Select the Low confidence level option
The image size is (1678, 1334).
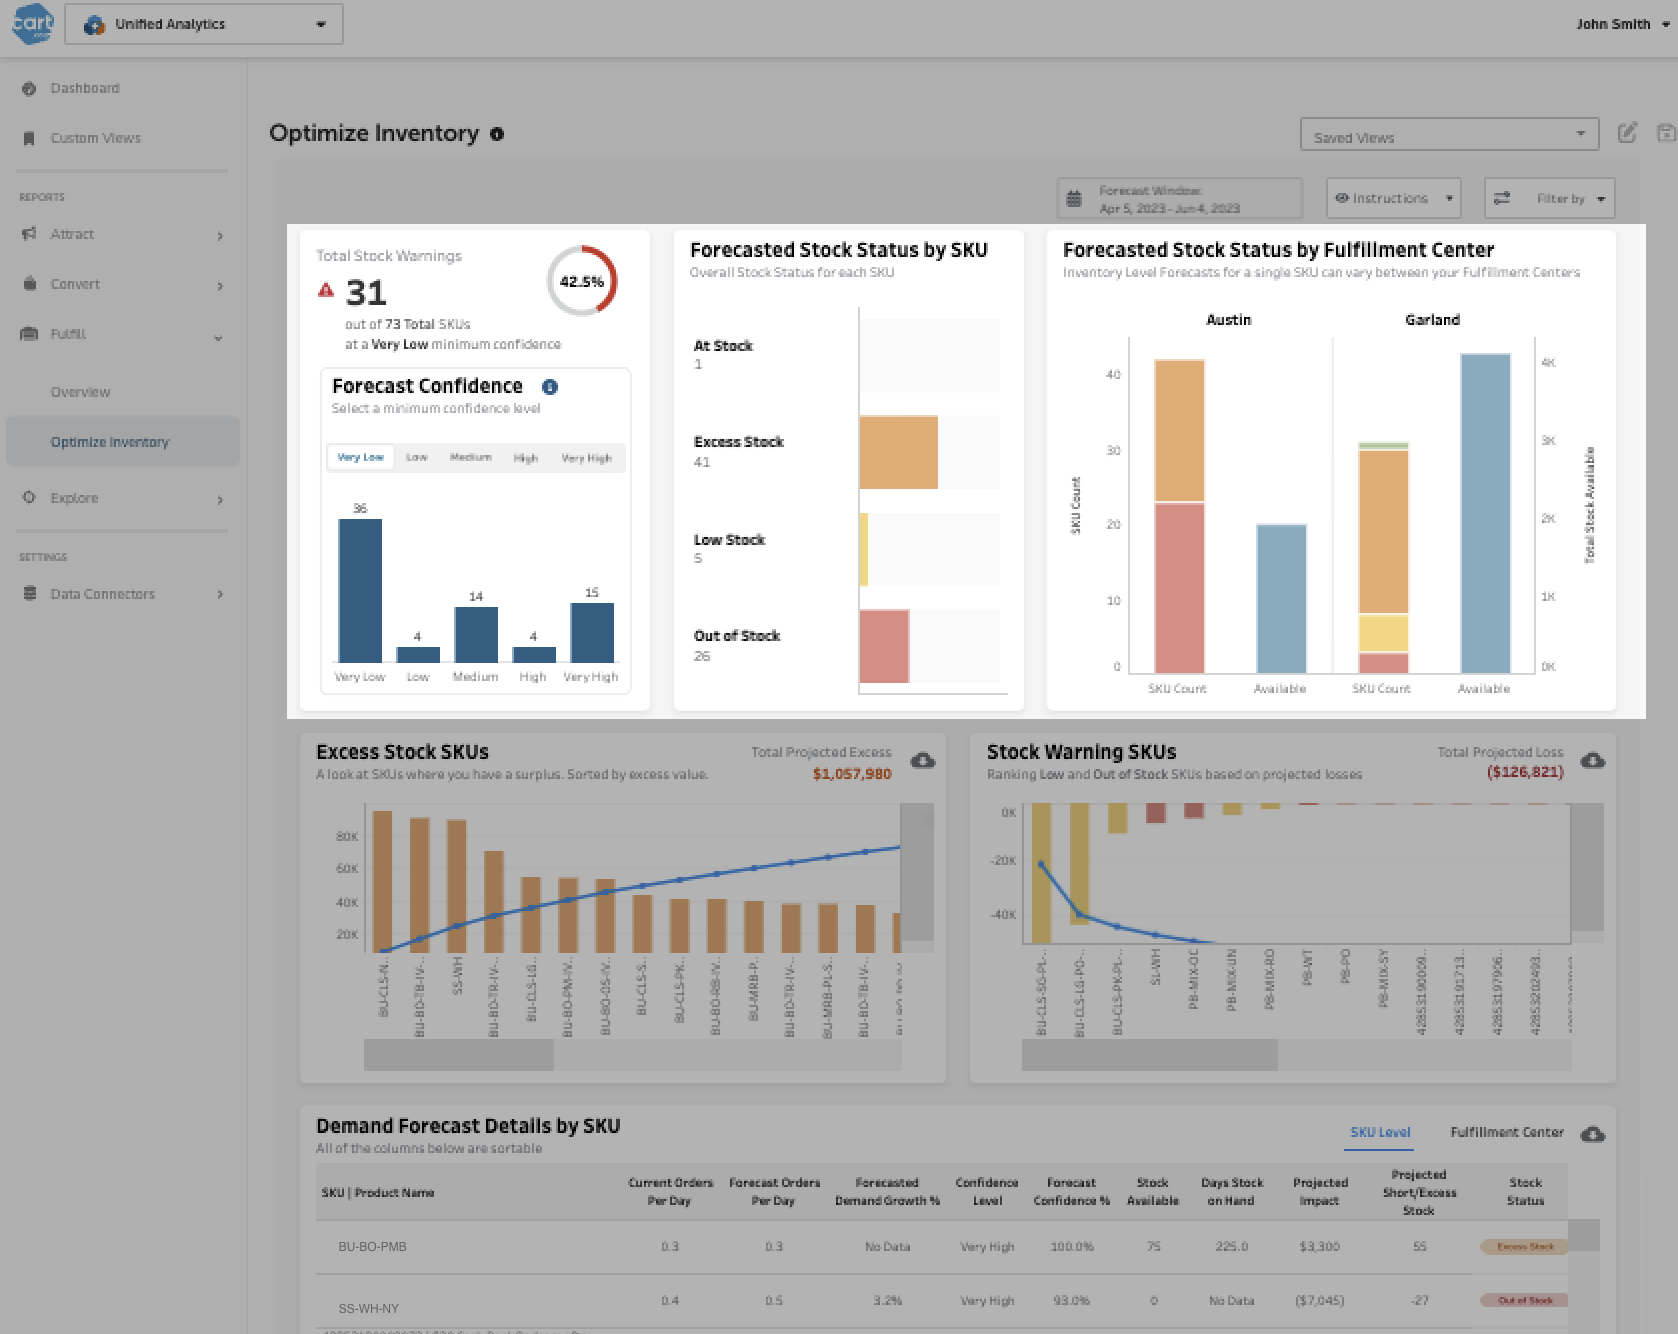click(x=417, y=457)
